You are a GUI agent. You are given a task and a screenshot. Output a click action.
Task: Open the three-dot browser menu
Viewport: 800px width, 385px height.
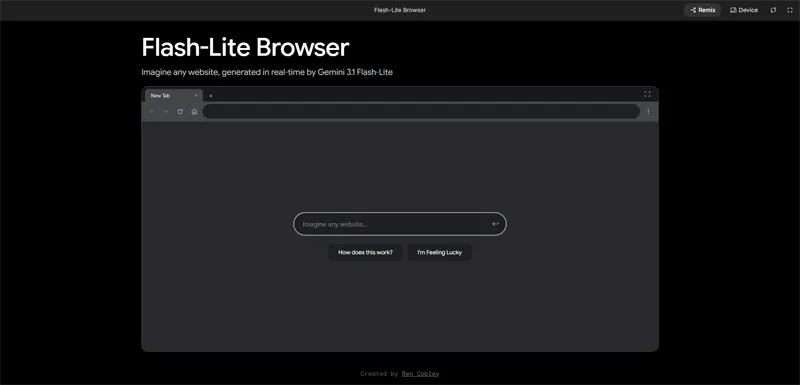click(648, 112)
